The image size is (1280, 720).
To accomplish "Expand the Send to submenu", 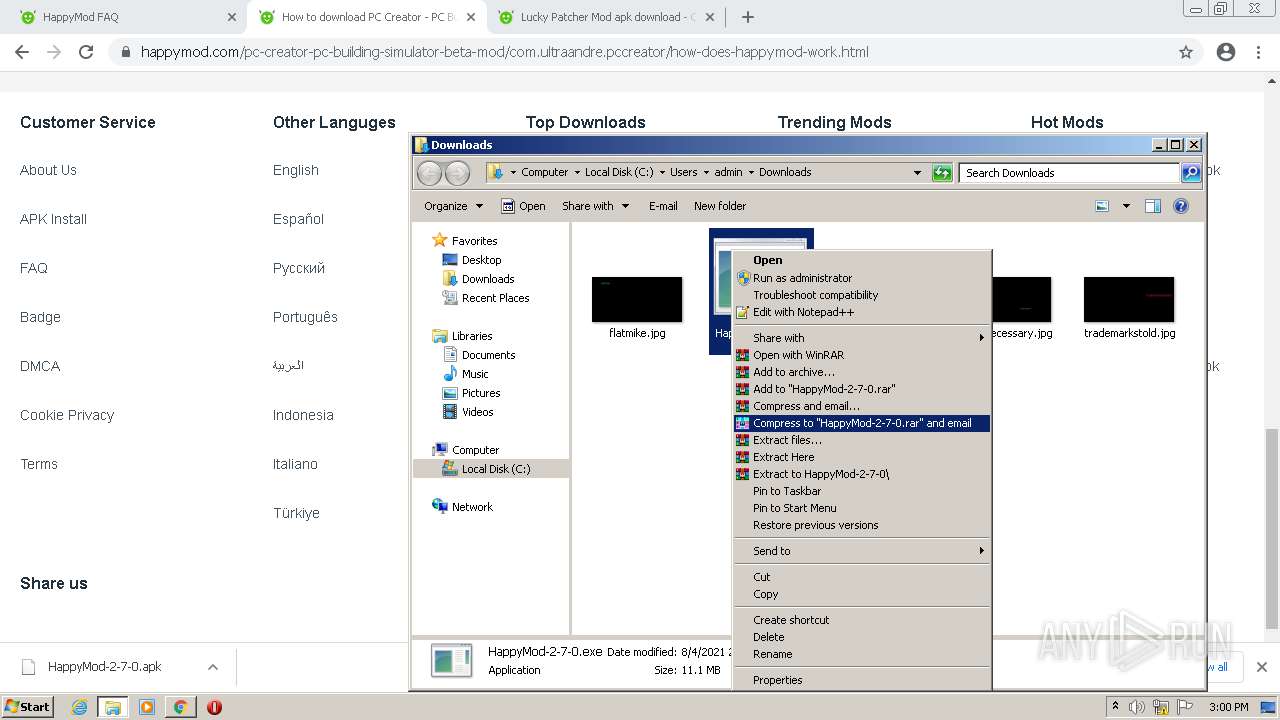I will point(862,551).
